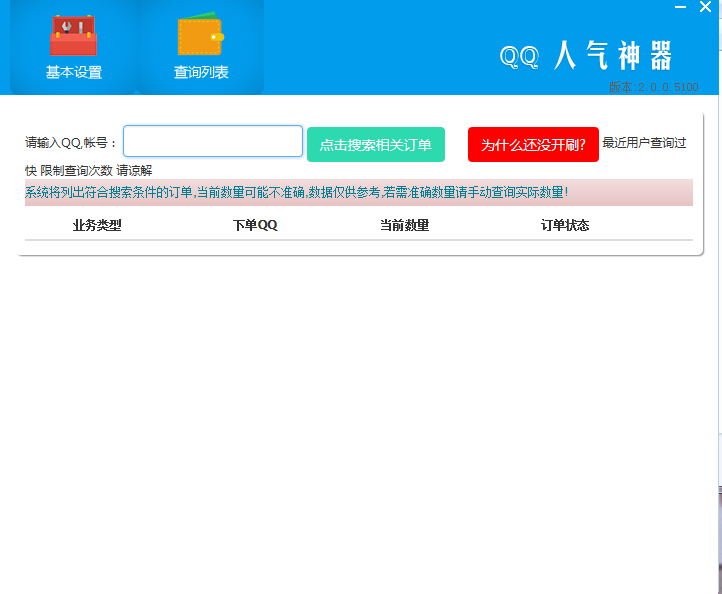Select the 查询列表 tab label

coord(201,72)
